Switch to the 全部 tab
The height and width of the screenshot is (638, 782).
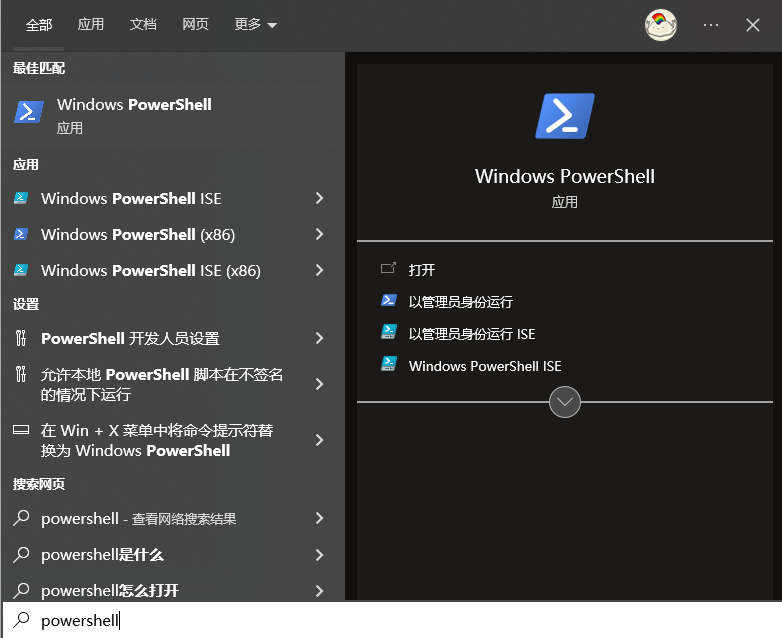point(39,24)
